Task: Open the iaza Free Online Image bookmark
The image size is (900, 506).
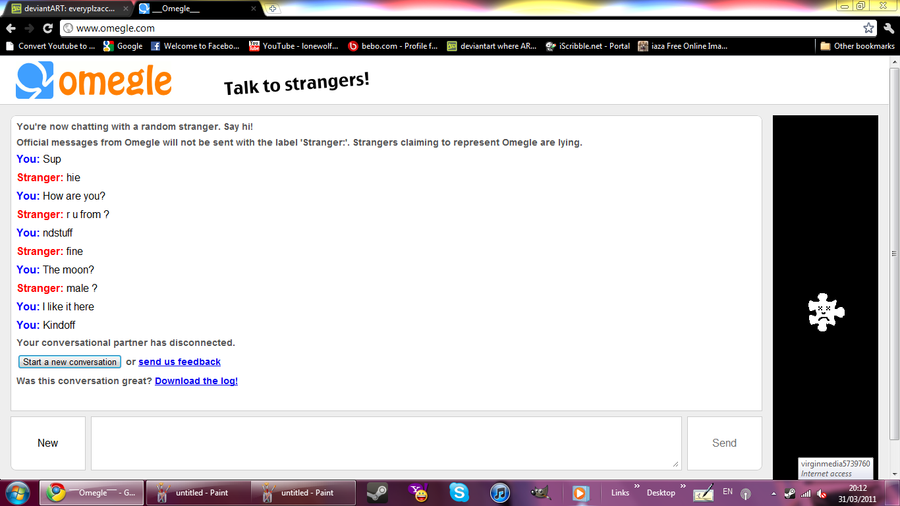Action: click(x=683, y=46)
